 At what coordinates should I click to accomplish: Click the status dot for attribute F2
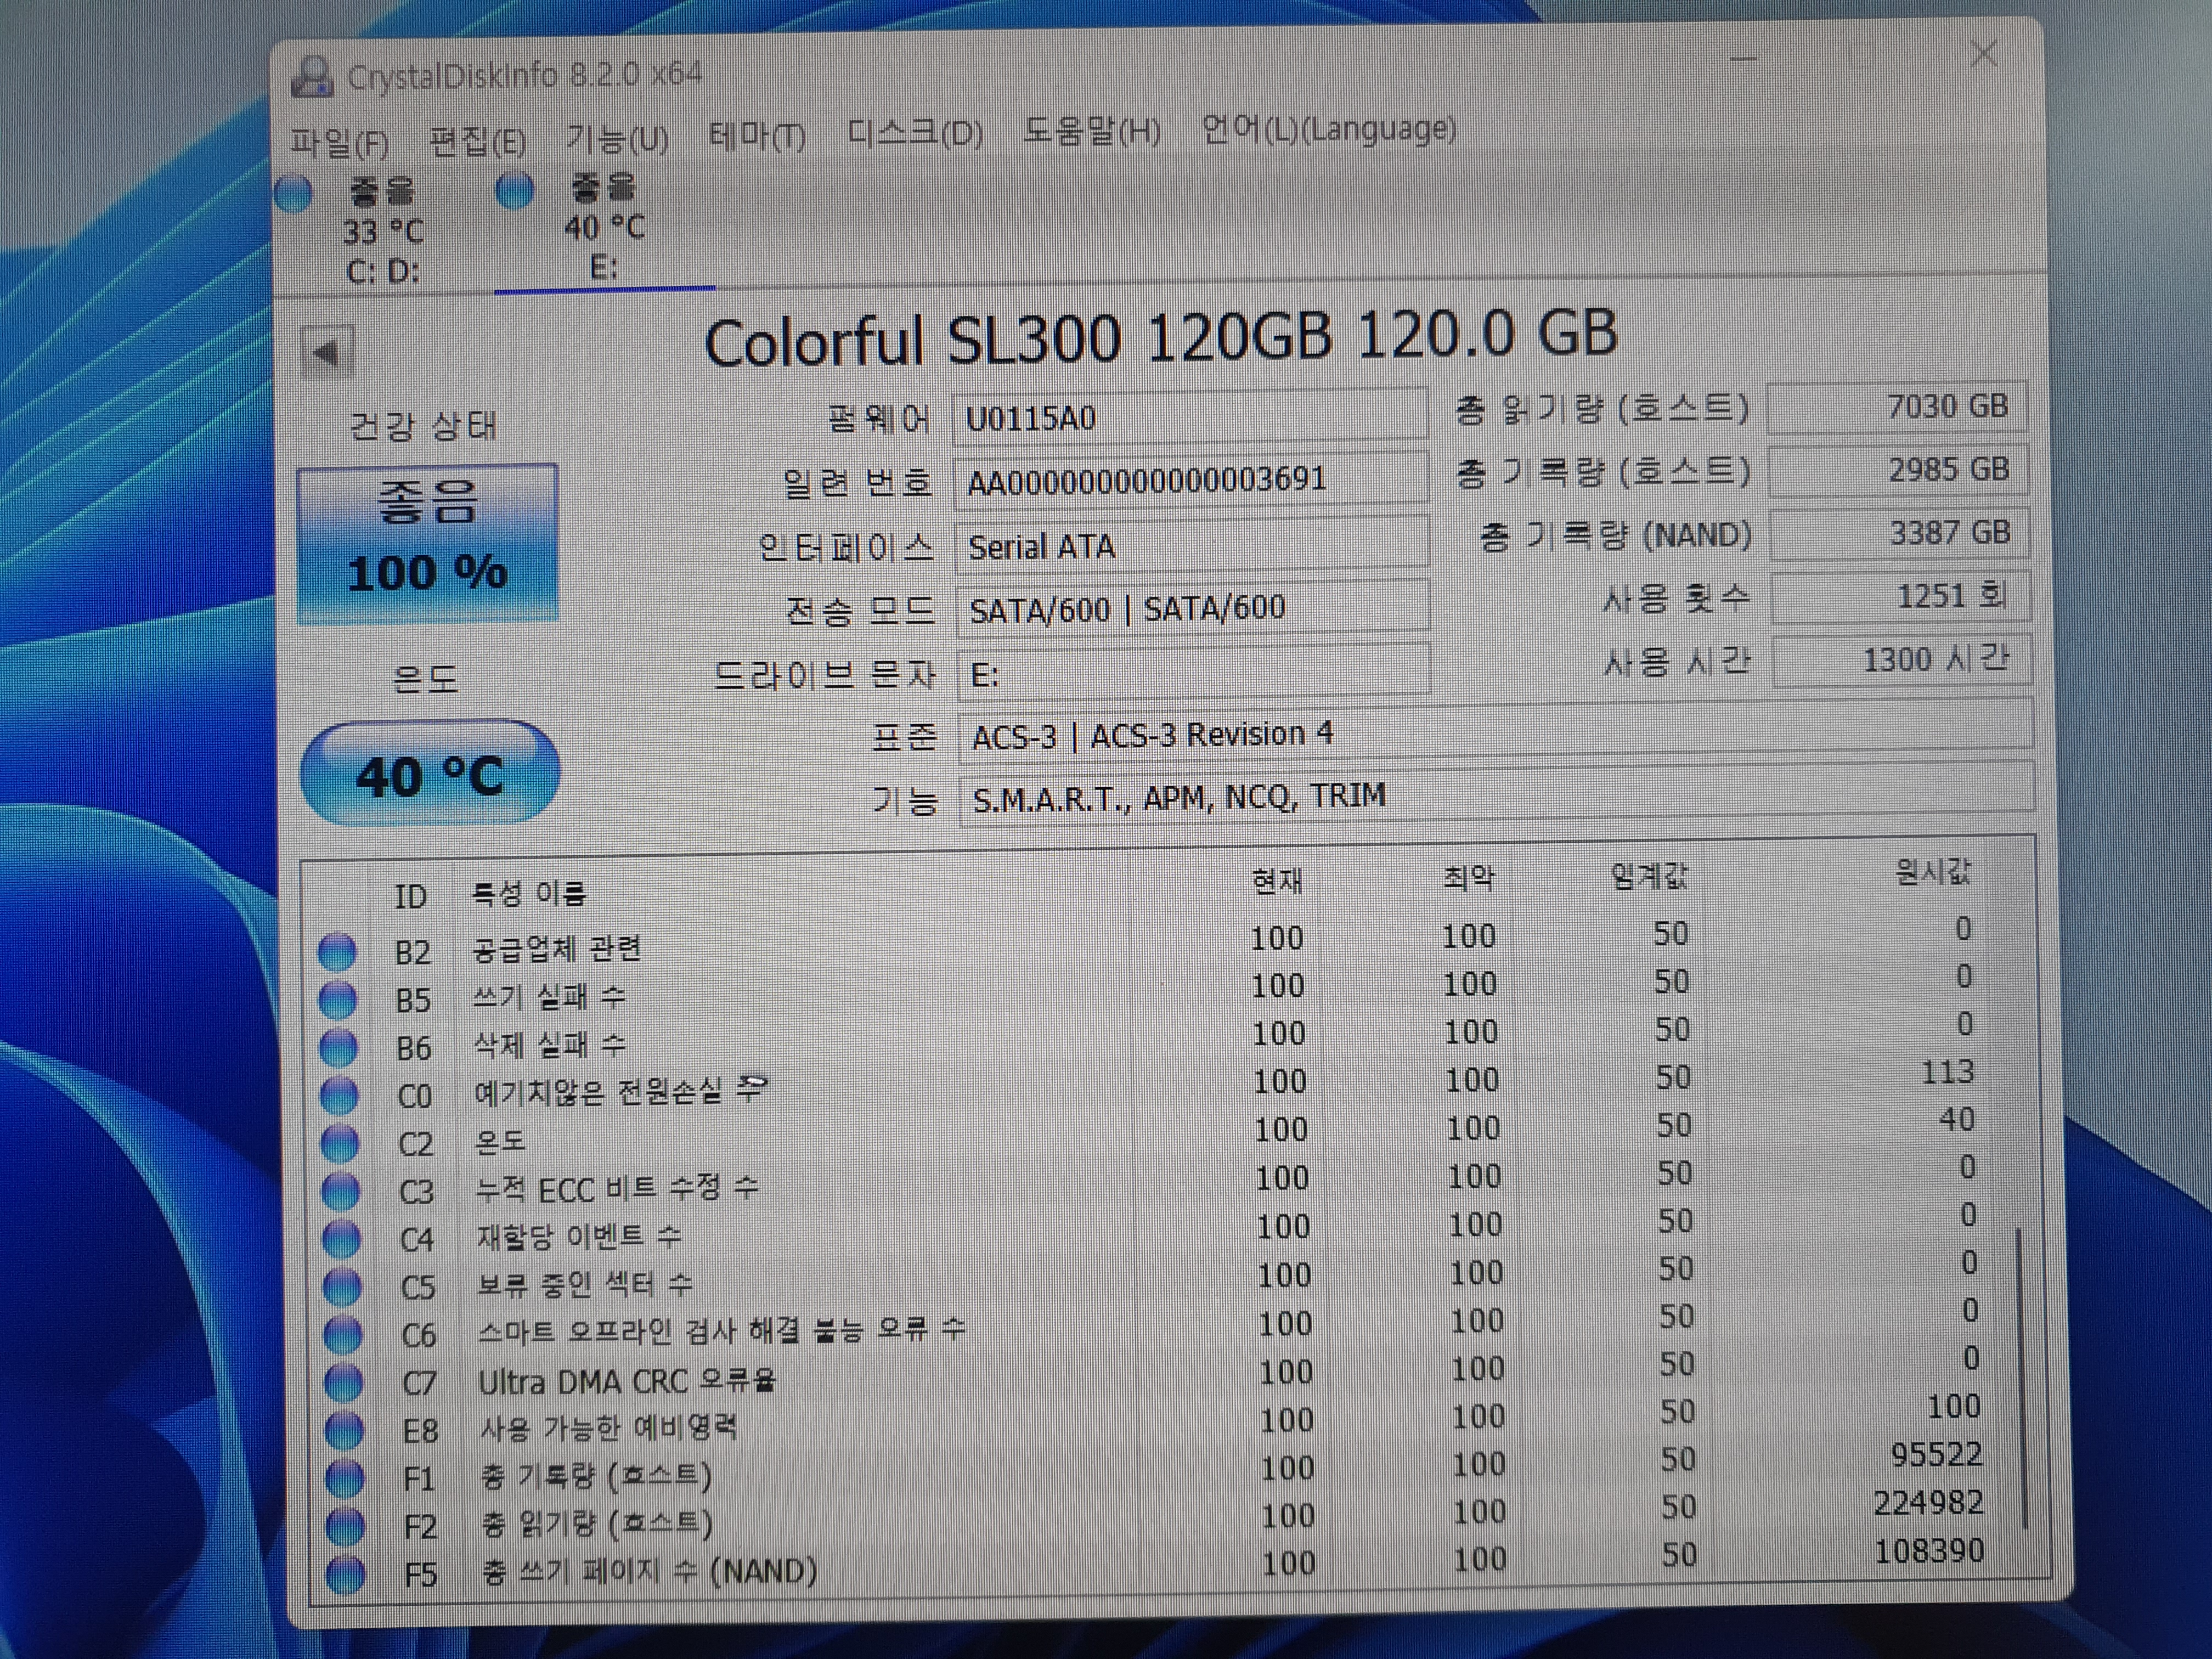pyautogui.click(x=346, y=1526)
